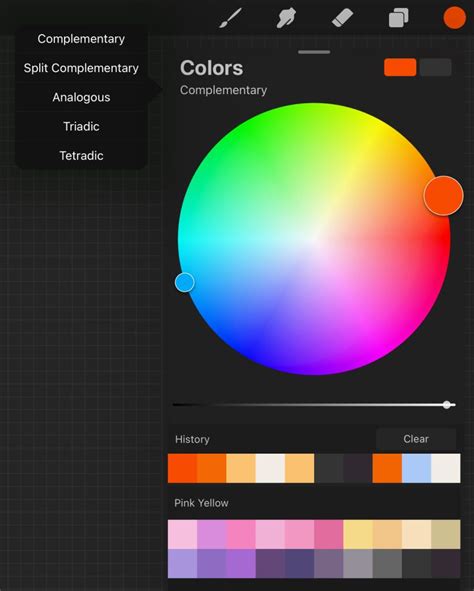Open harmony mode dropdown under Colors title
The height and width of the screenshot is (591, 474).
pos(223,90)
